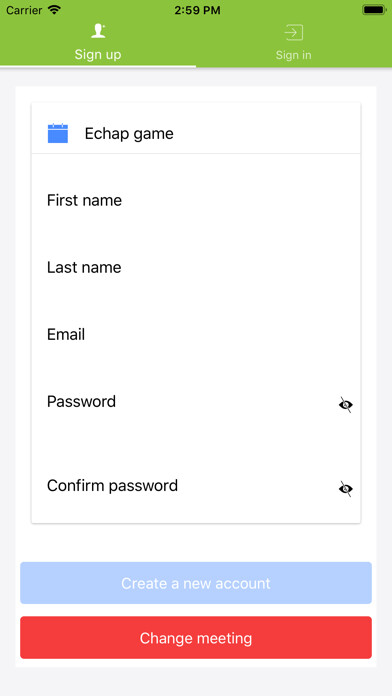Reveal the Confirm password field text

click(346, 489)
